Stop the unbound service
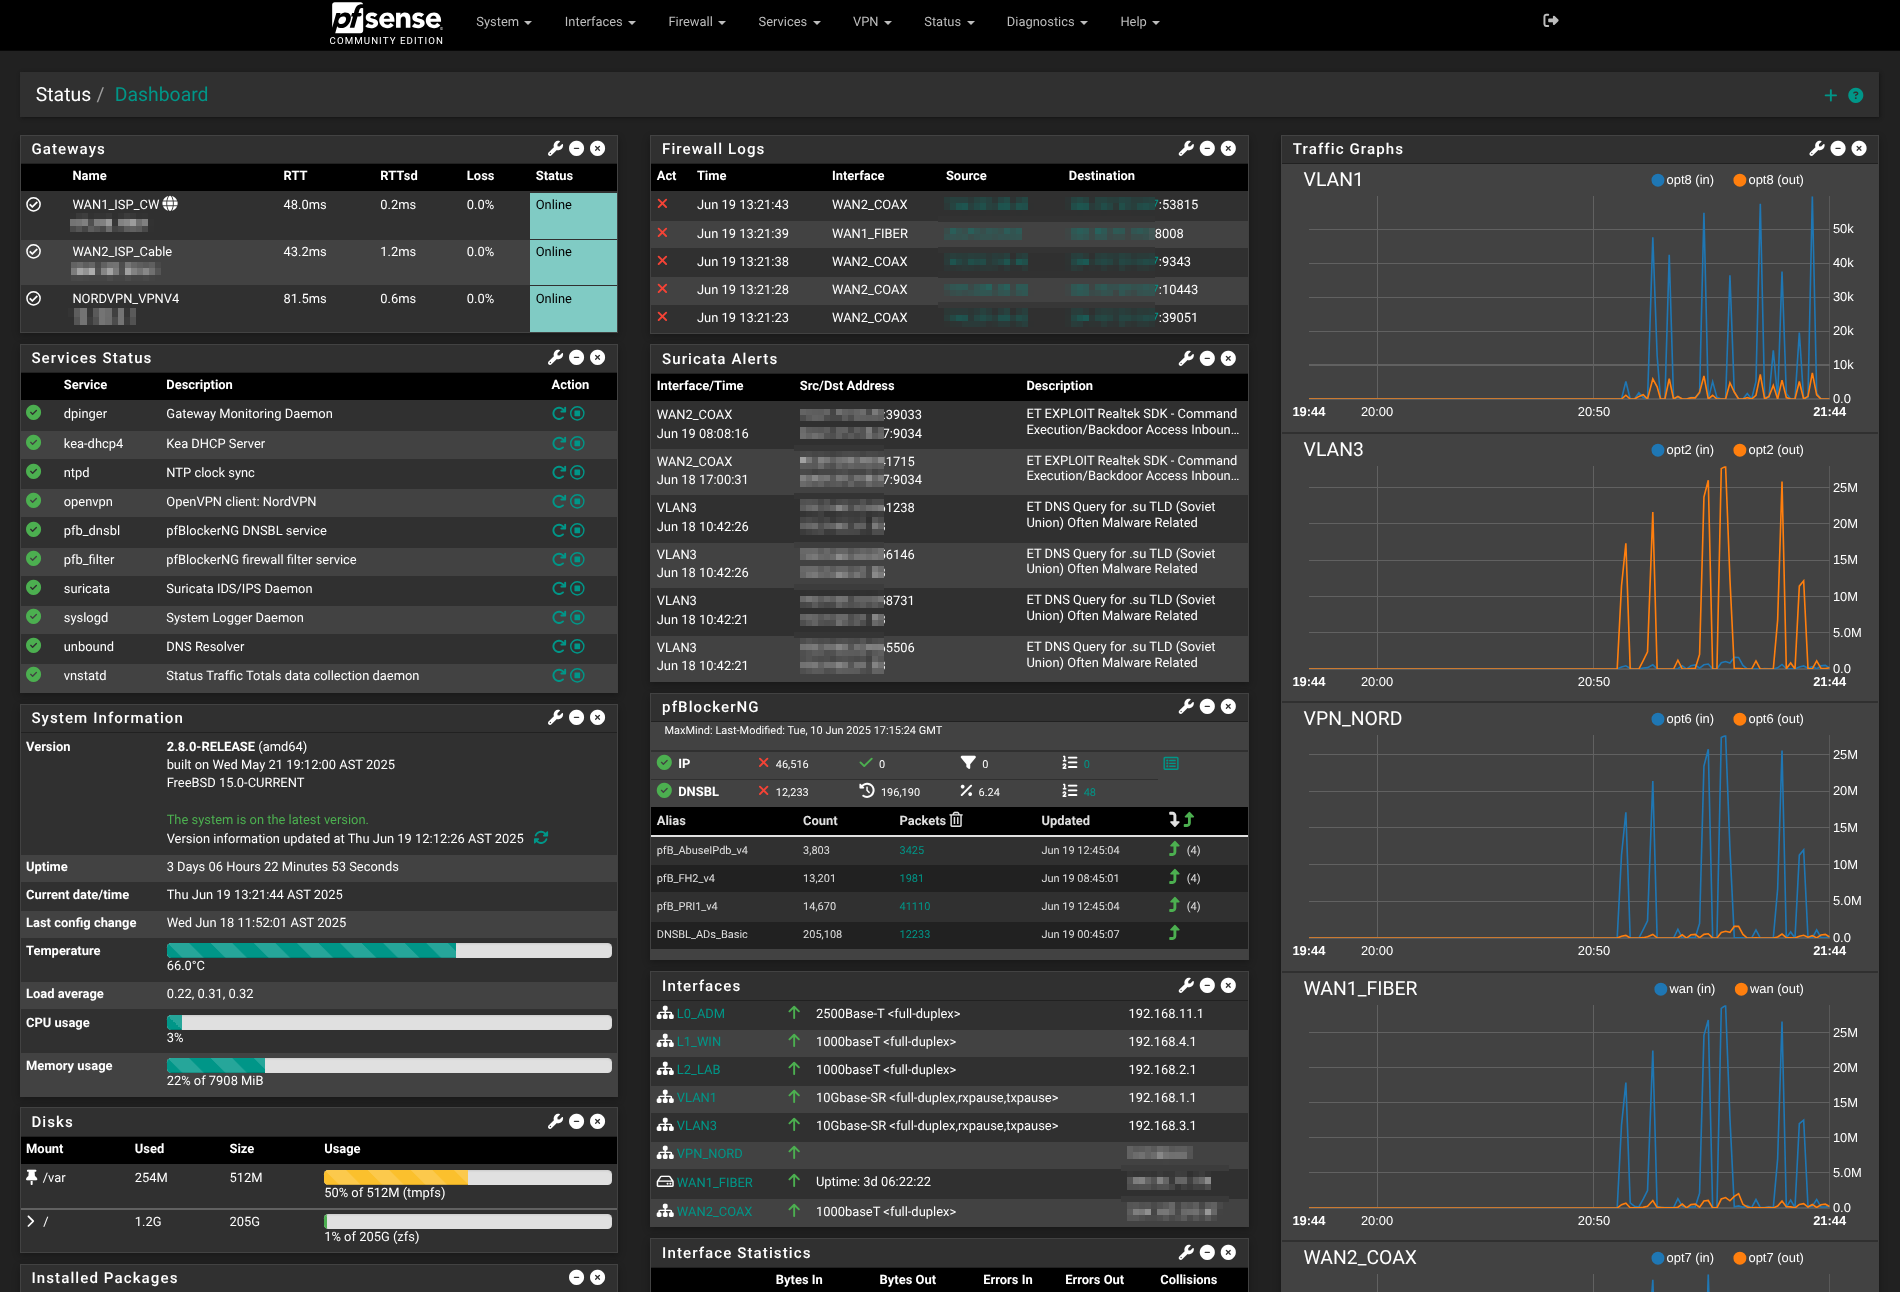The width and height of the screenshot is (1900, 1292). point(577,646)
